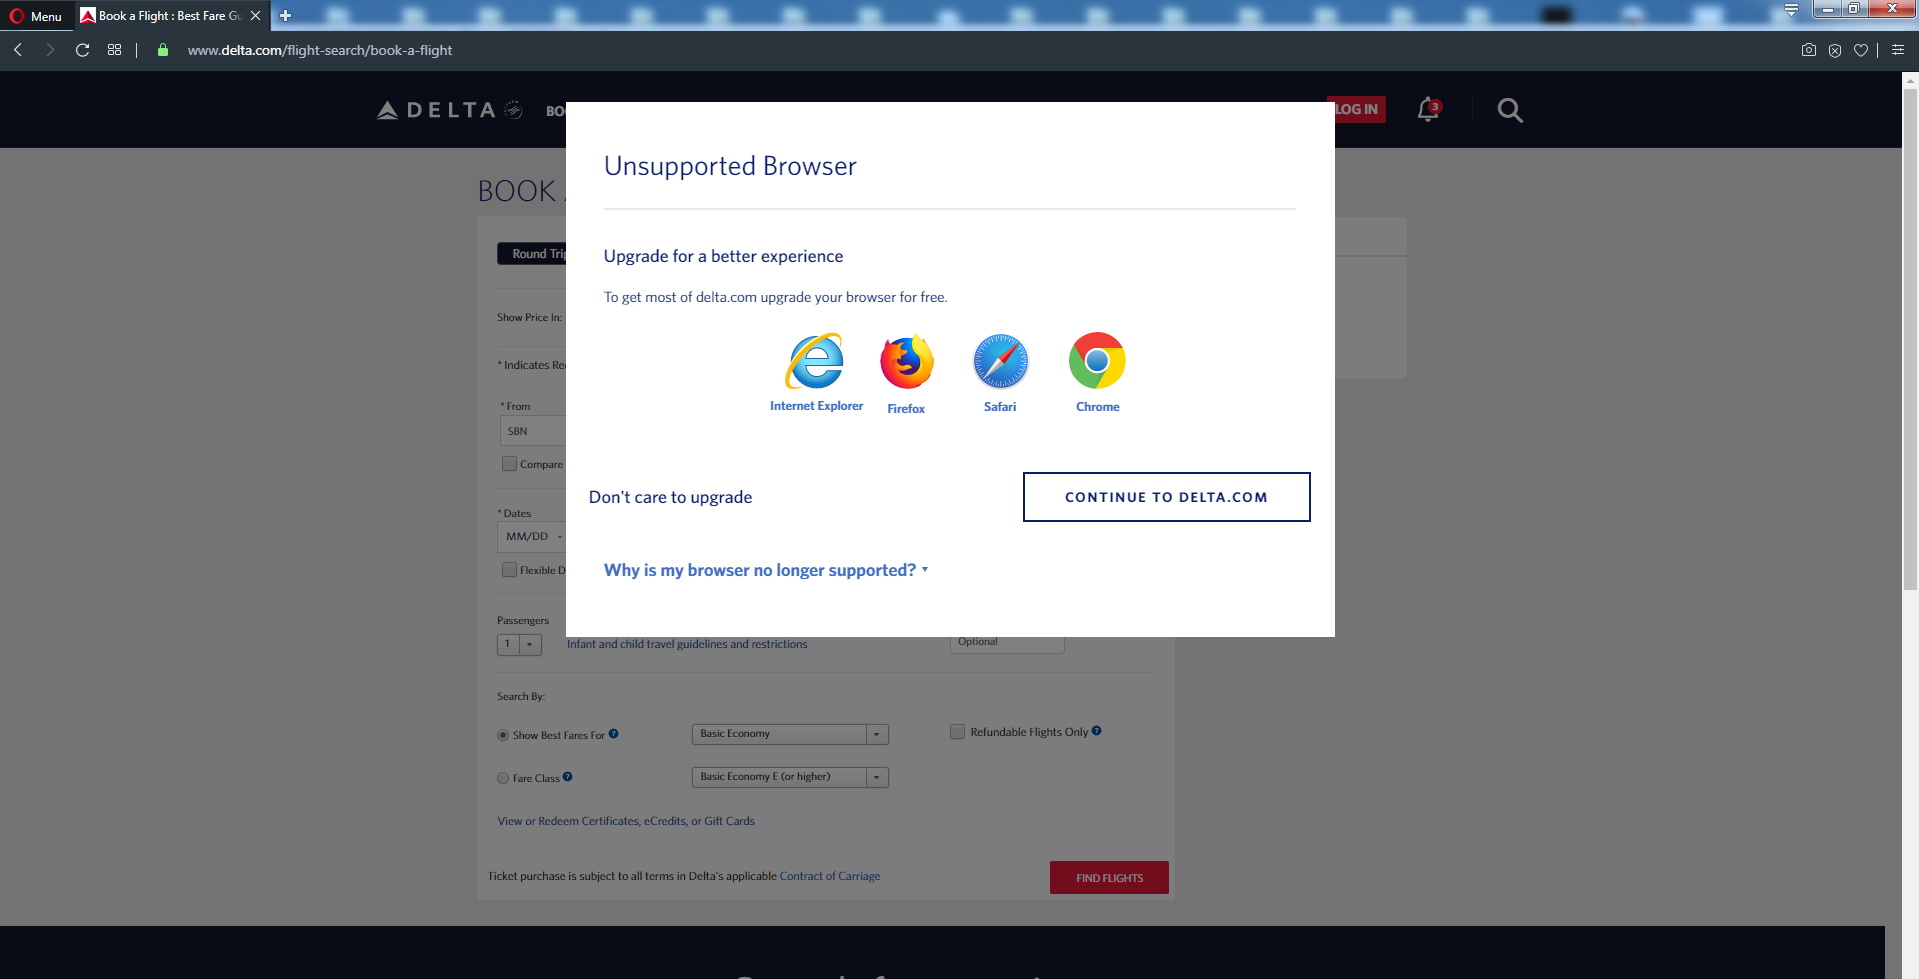
Task: Open help icon next to Refundable Flights Only
Action: point(1097,731)
